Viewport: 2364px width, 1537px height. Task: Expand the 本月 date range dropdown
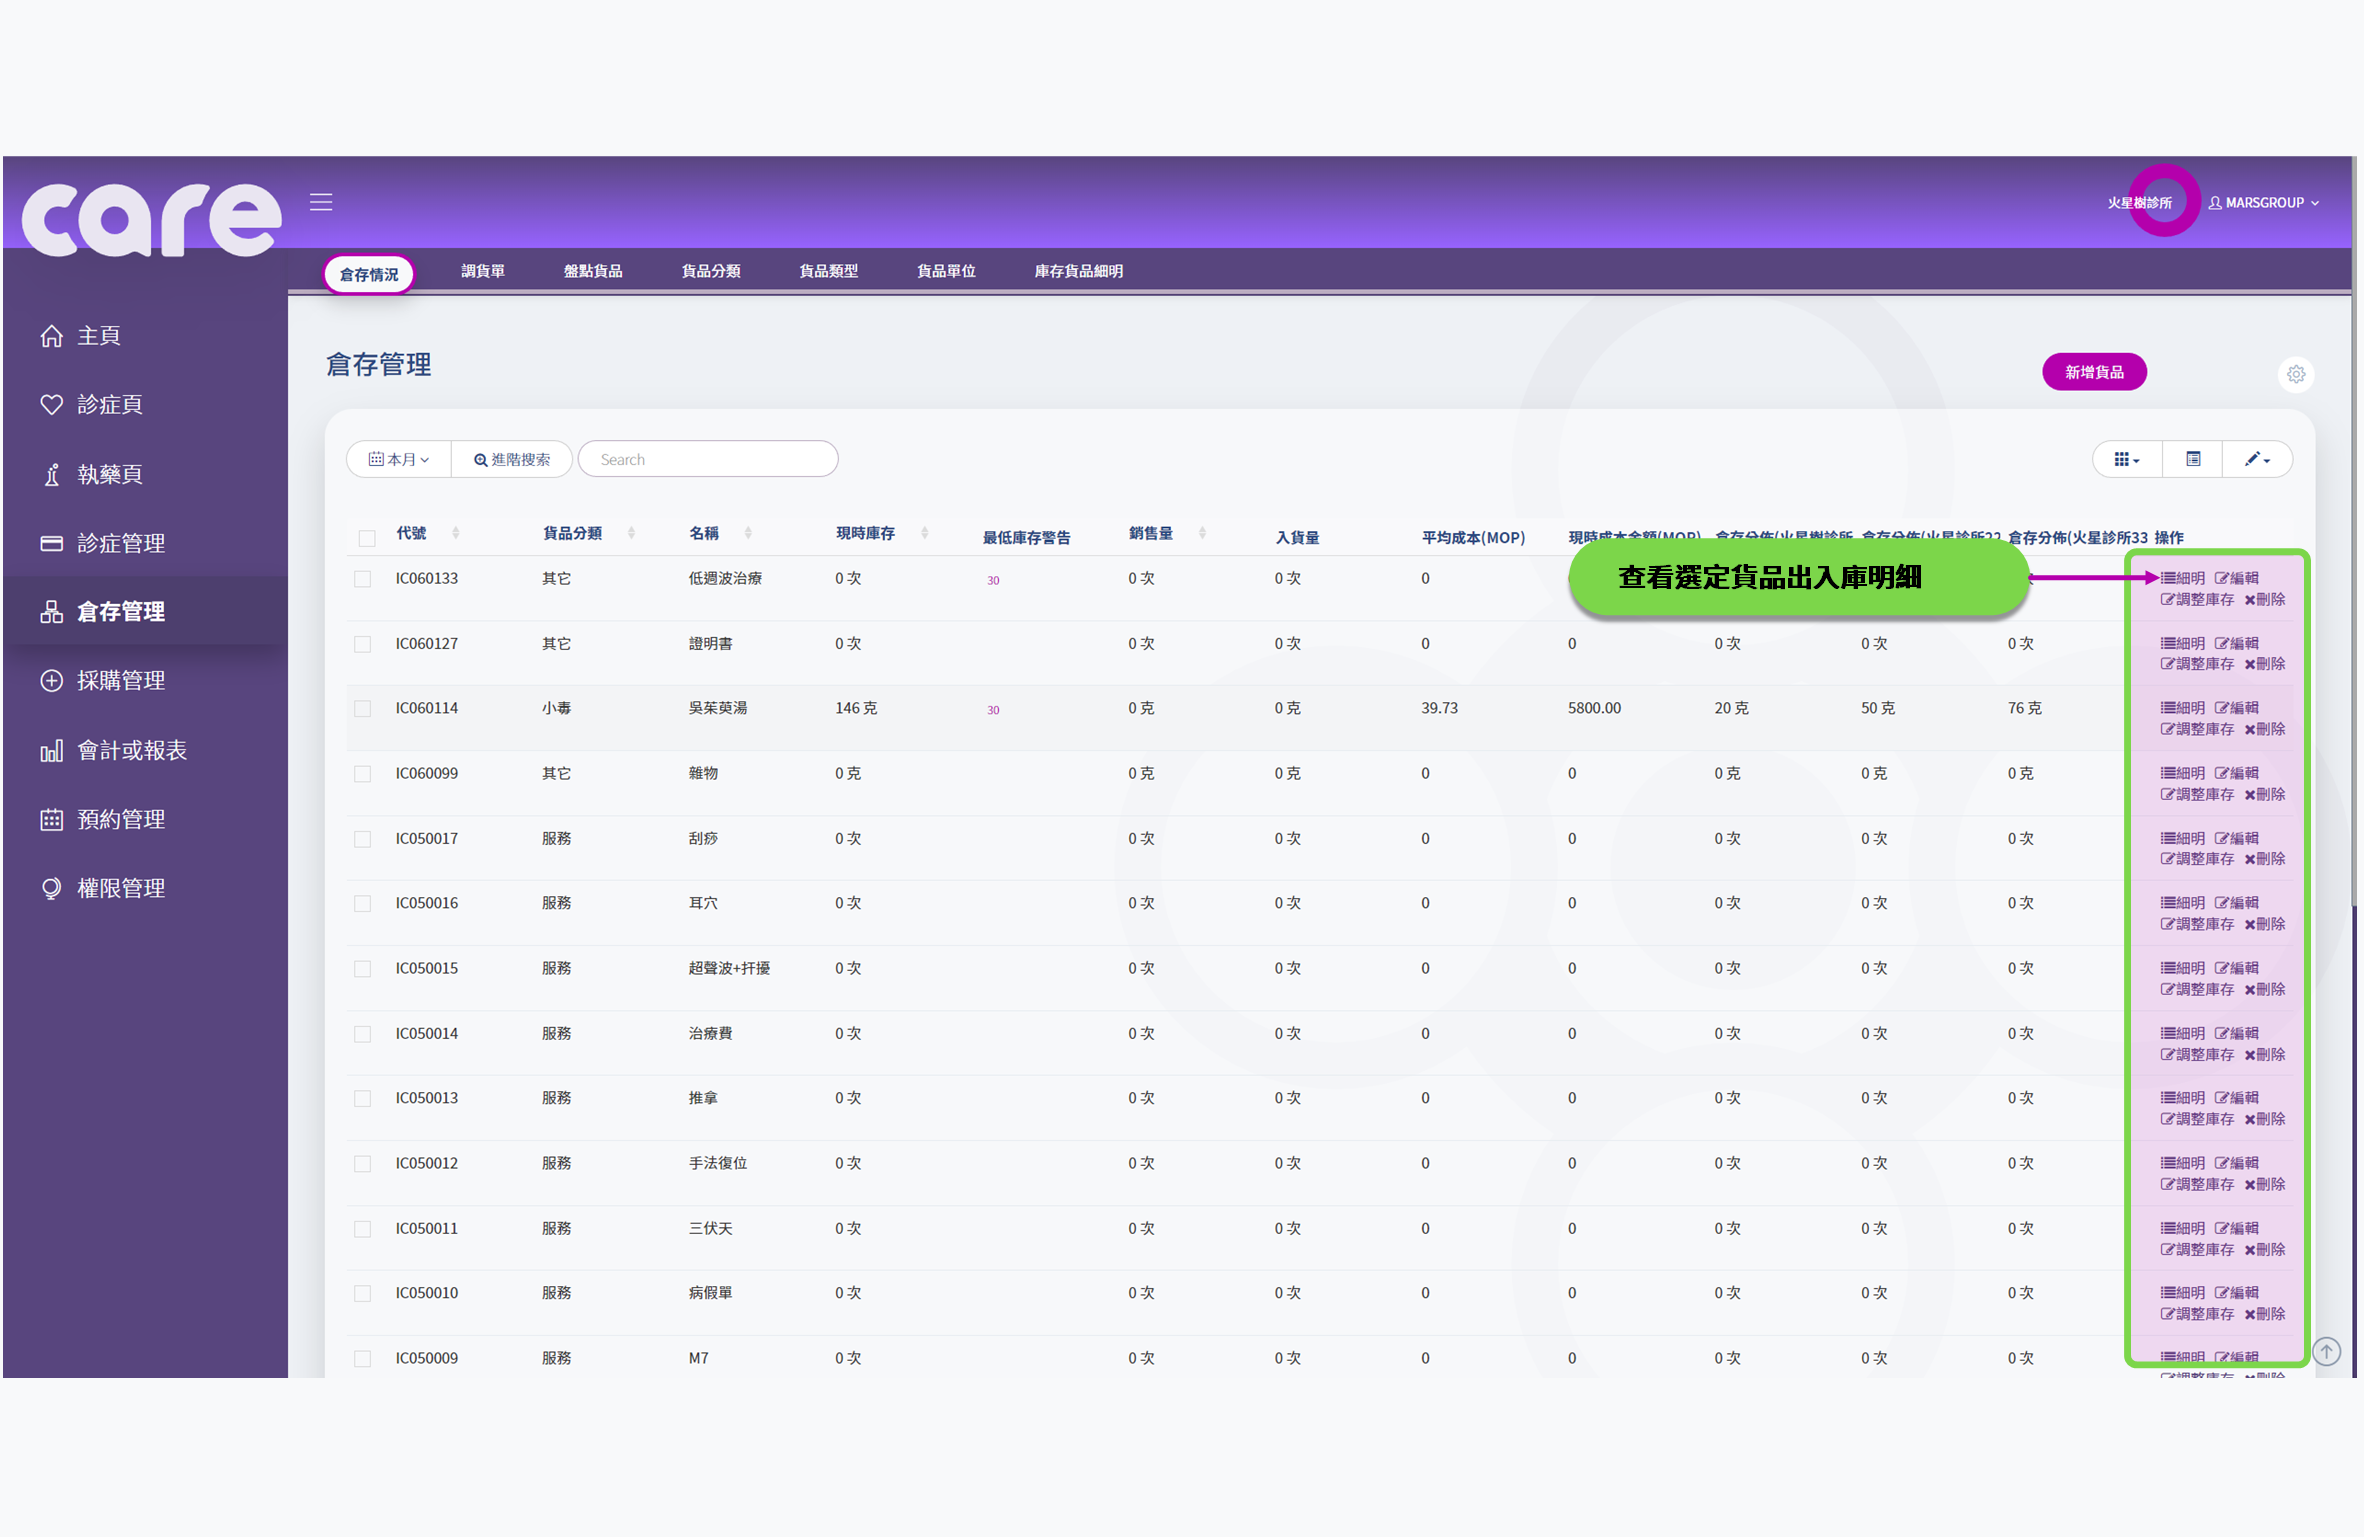coord(399,459)
